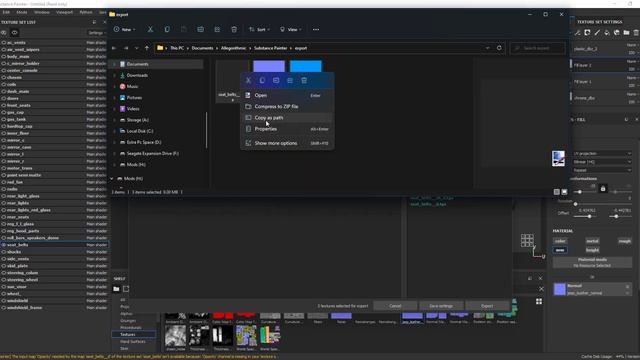This screenshot has height=360, width=640.
Task: Click the Copy icon in Explorer's toolbar
Action: (167, 29)
